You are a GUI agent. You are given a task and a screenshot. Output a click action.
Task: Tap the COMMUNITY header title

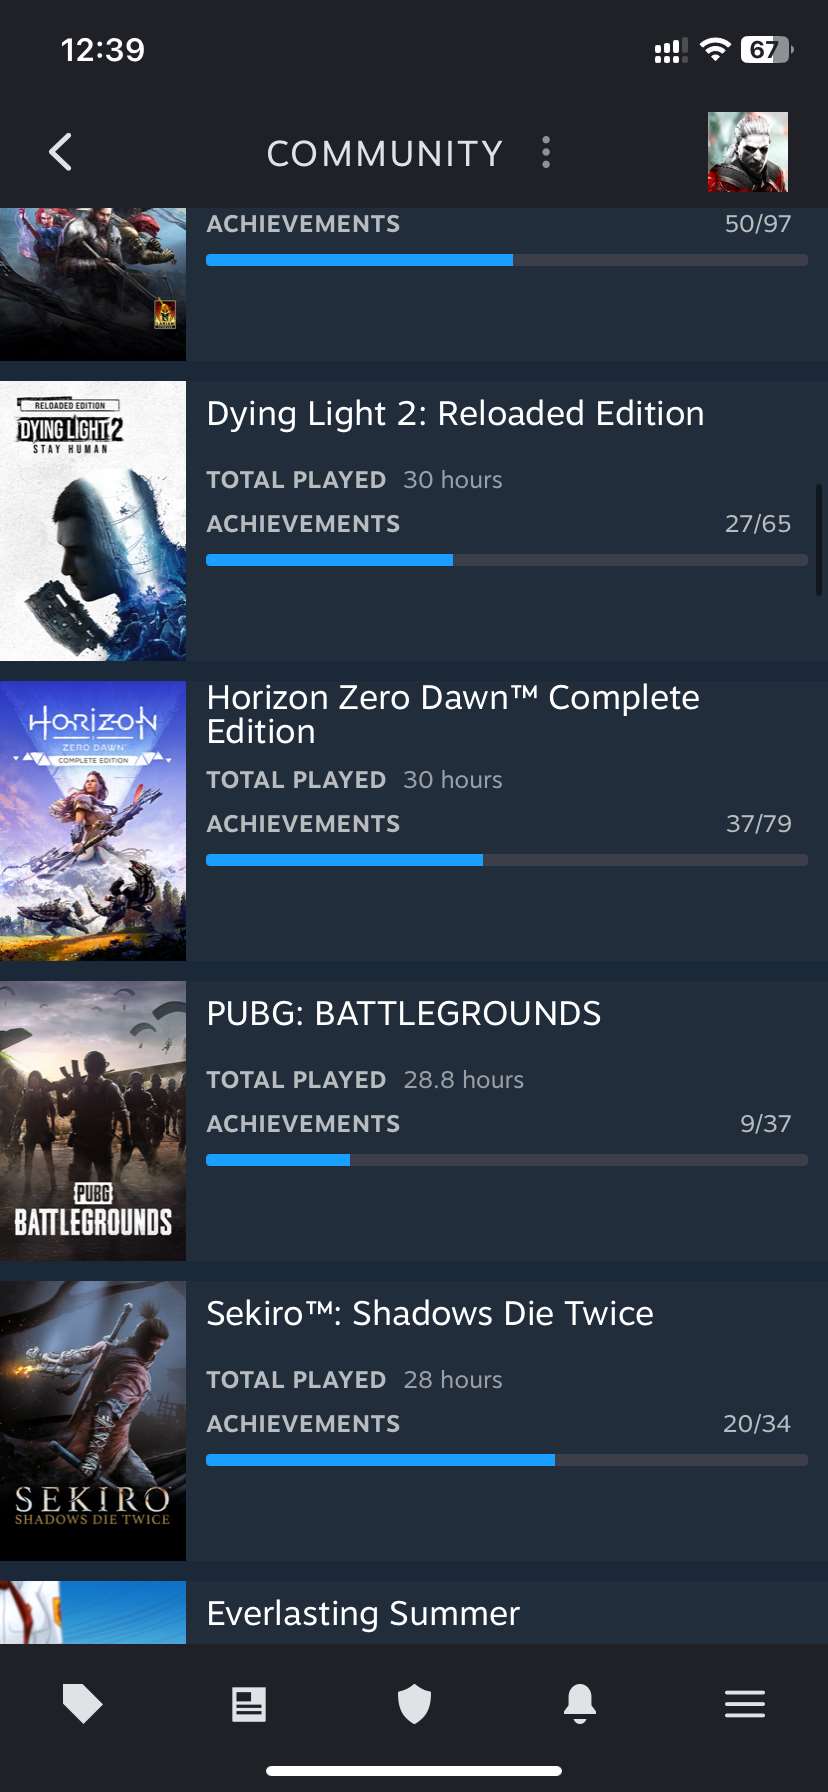384,152
